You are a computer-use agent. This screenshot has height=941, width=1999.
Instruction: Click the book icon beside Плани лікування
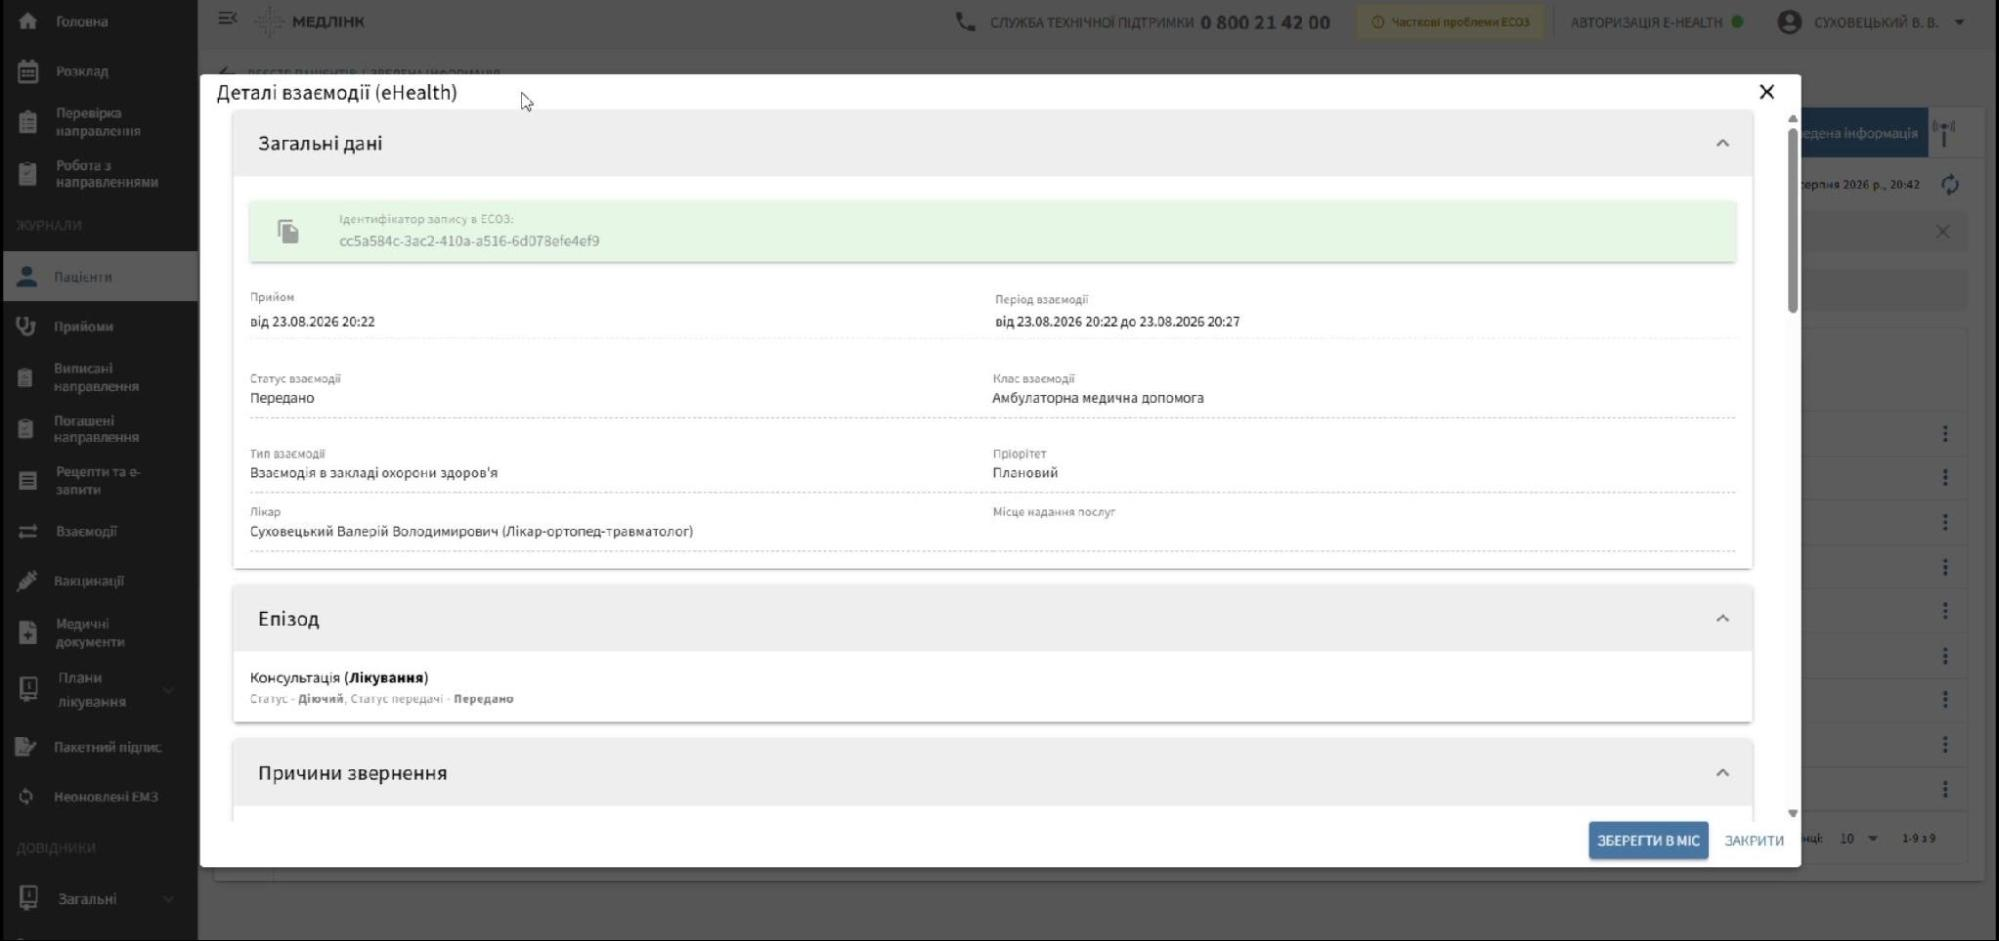click(x=28, y=689)
